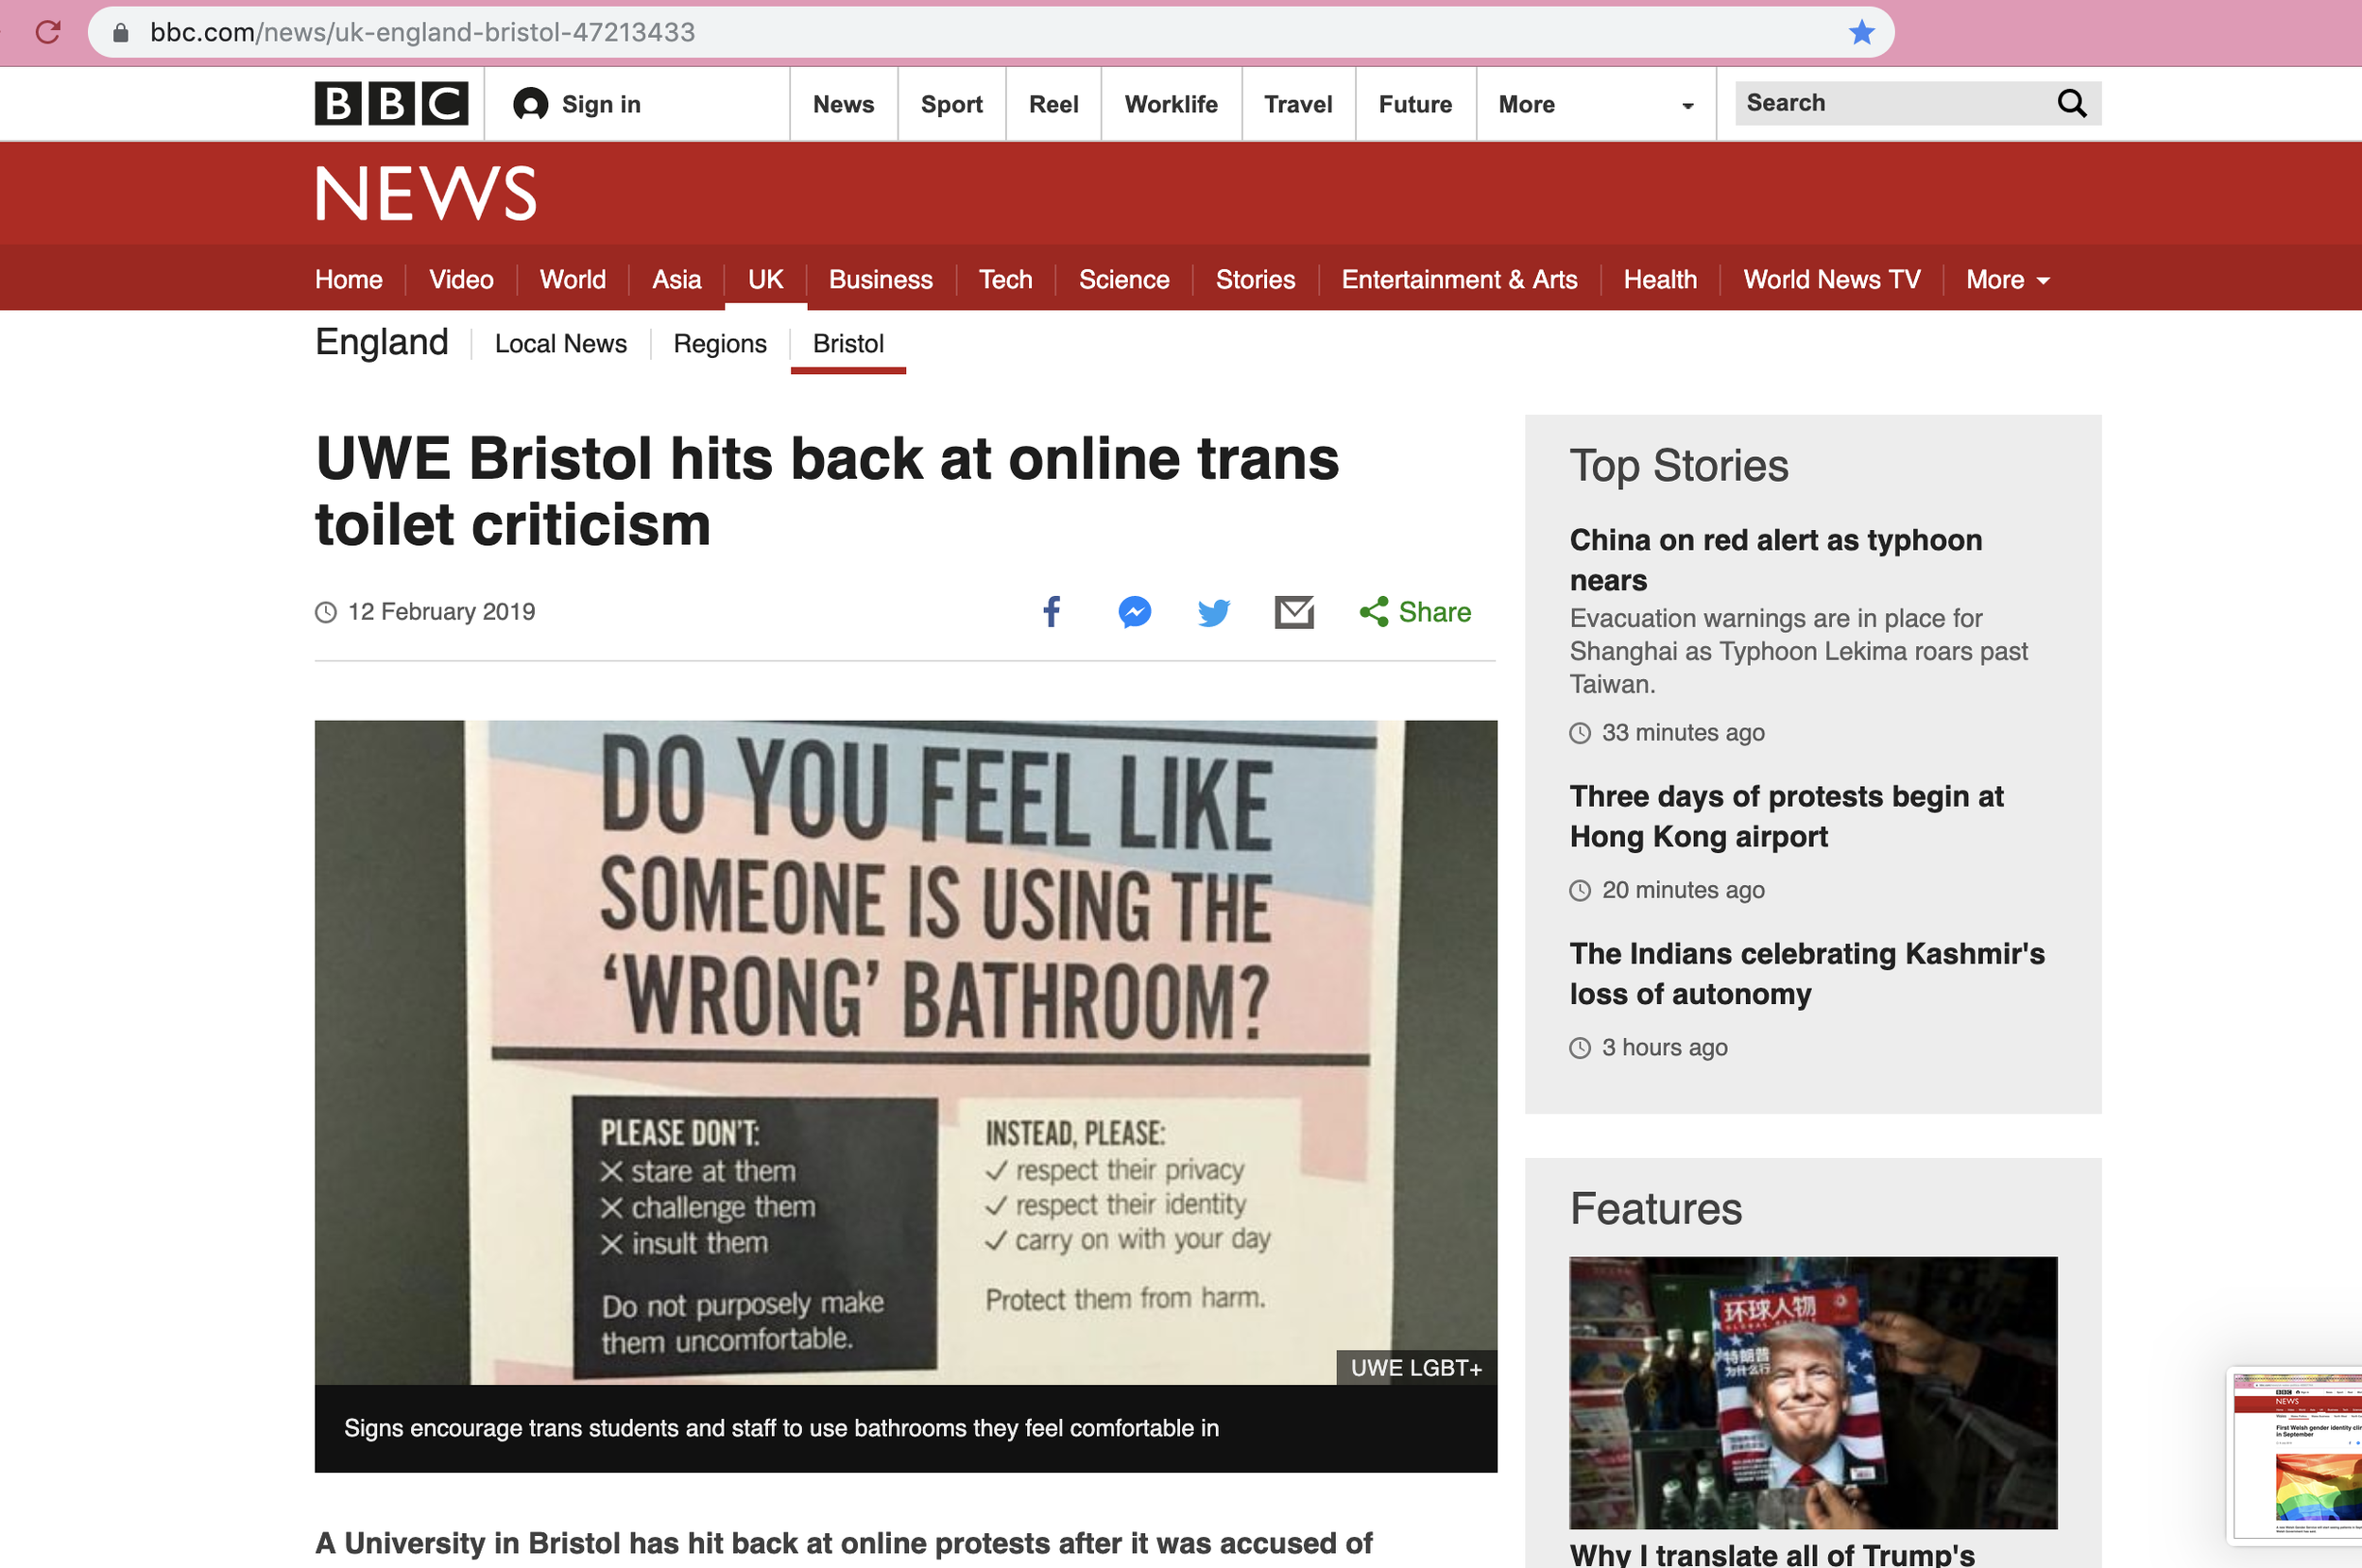The image size is (2362, 1568).
Task: Click the screenshot preview thumbnail at corner
Action: (x=2297, y=1456)
